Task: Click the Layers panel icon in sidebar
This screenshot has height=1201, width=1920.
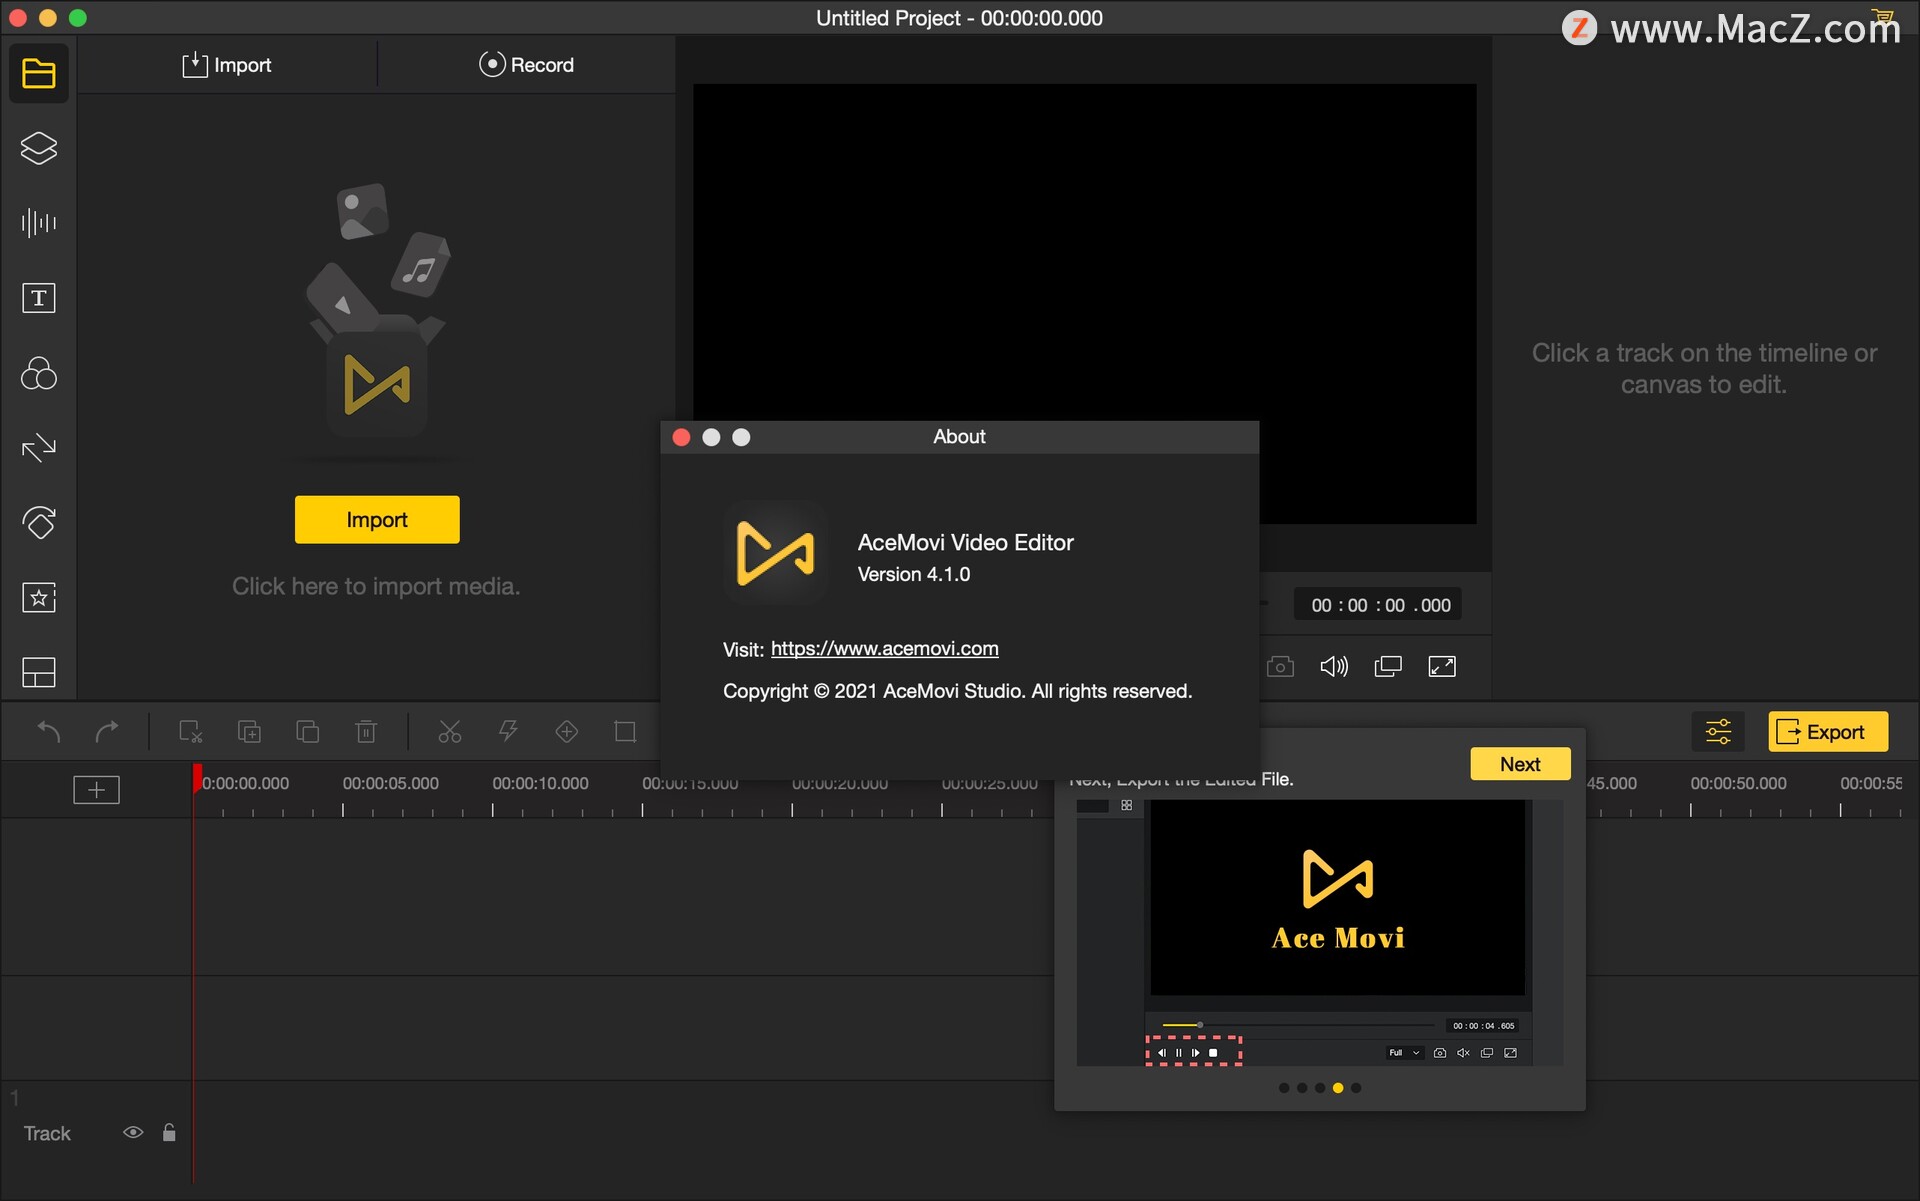Action: 37,148
